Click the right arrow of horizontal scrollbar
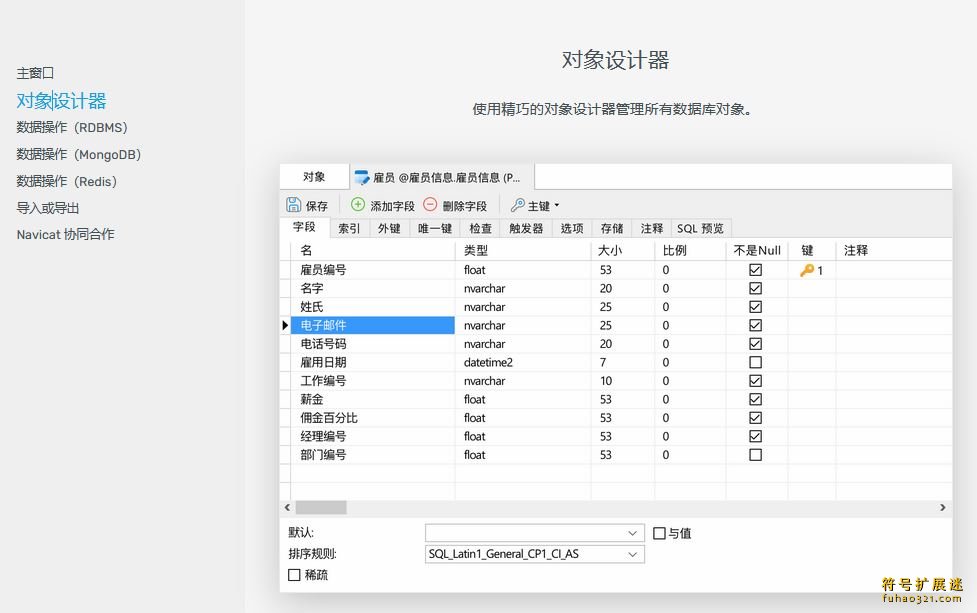The width and height of the screenshot is (977, 613). pyautogui.click(x=942, y=508)
